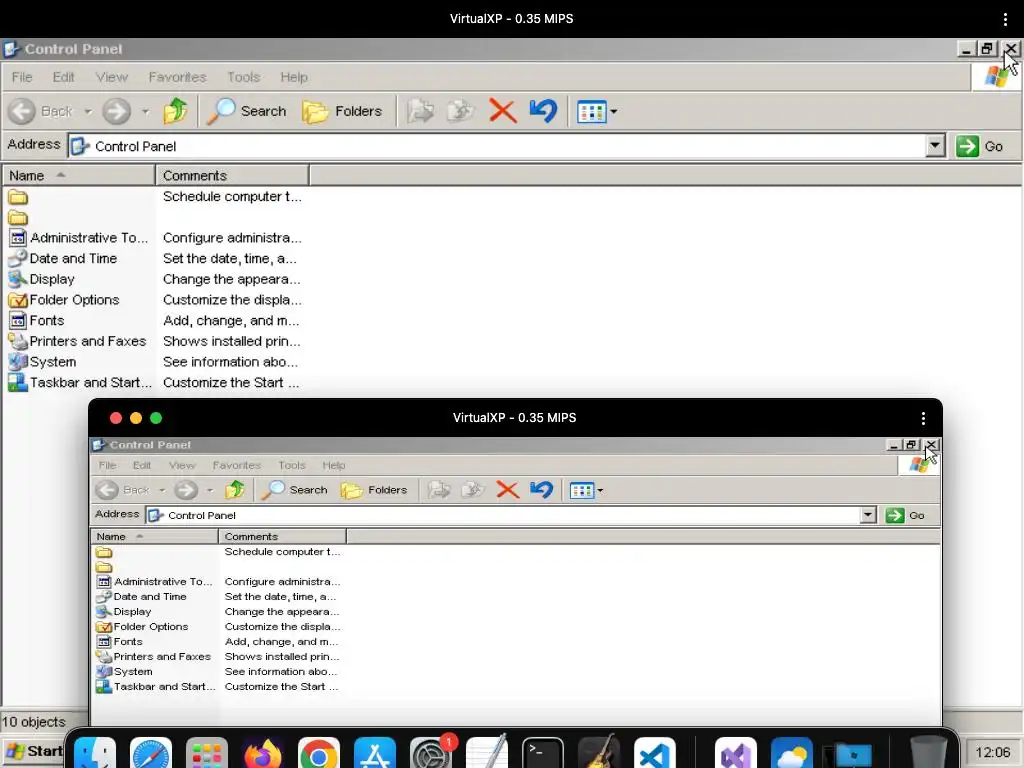This screenshot has height=768, width=1024.
Task: Open three-dot menu of front VirtualXP window
Action: (923, 418)
